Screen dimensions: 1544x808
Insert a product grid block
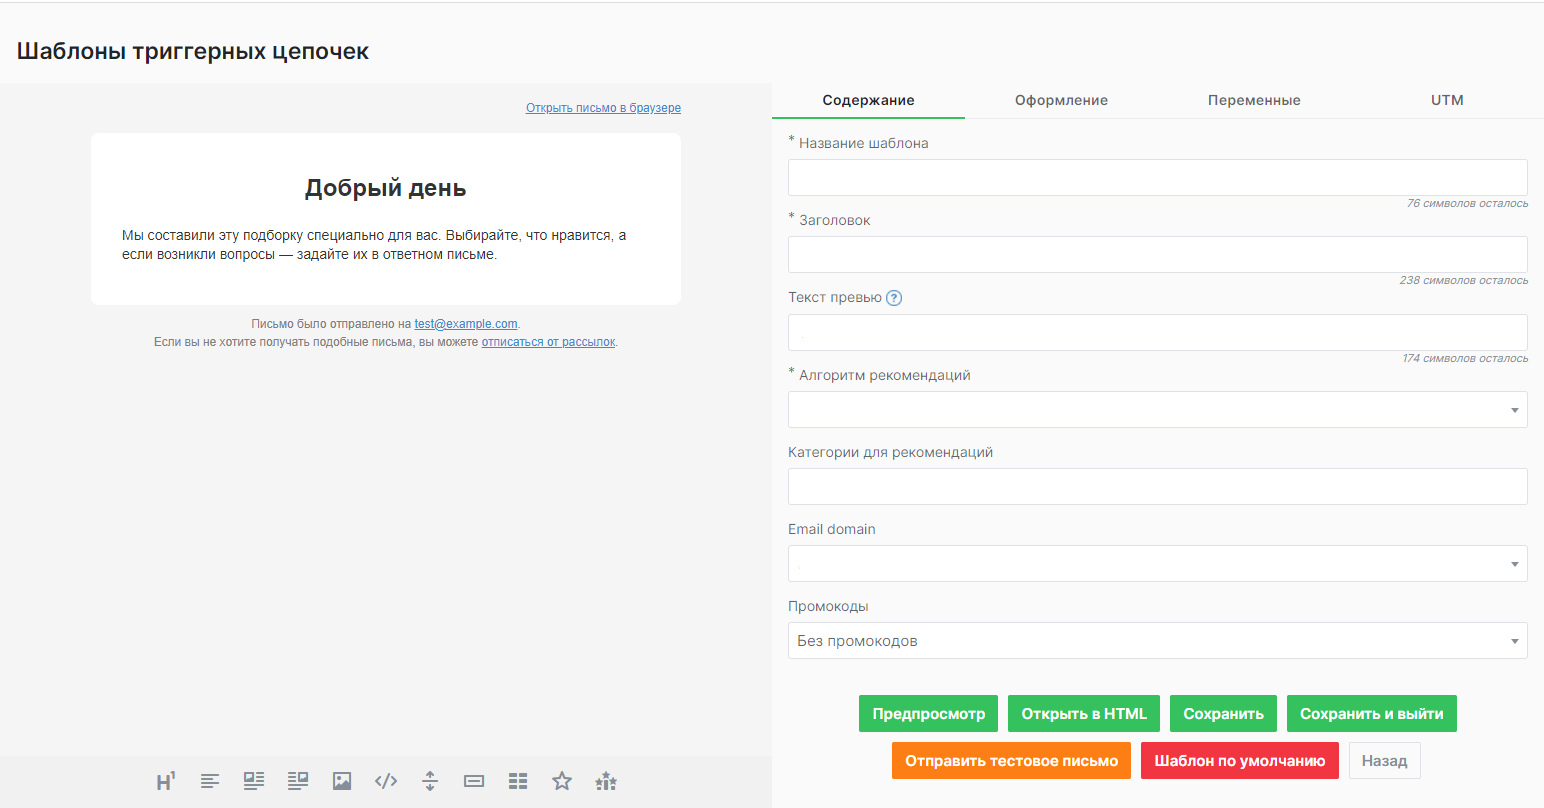click(517, 781)
